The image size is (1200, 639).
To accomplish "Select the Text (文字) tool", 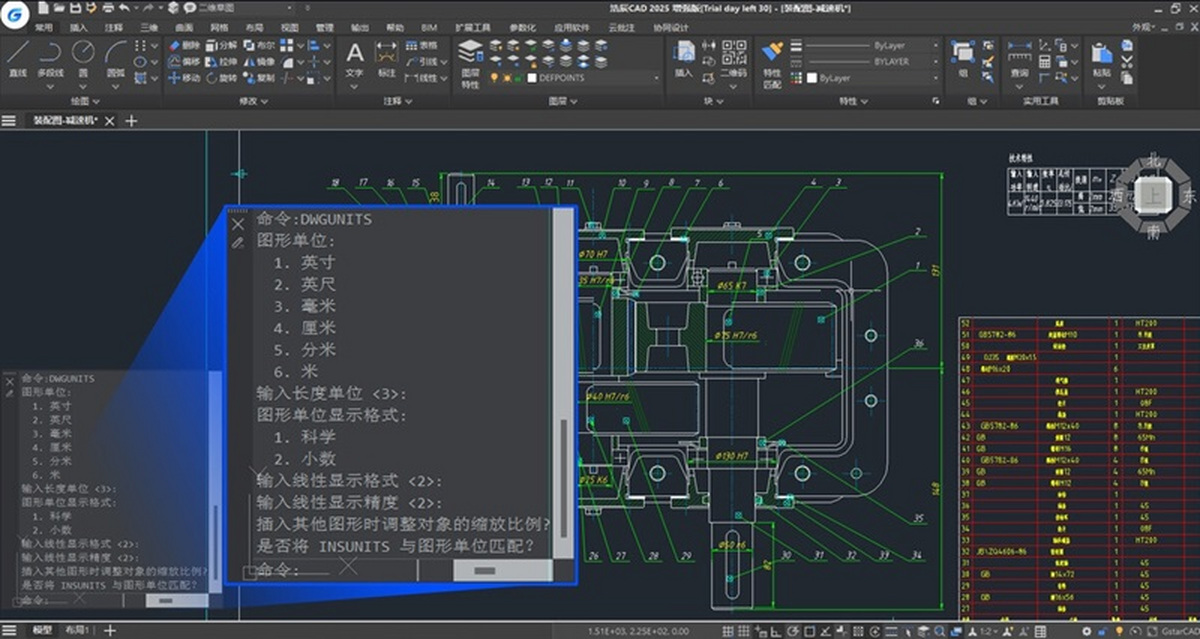I will pos(355,50).
